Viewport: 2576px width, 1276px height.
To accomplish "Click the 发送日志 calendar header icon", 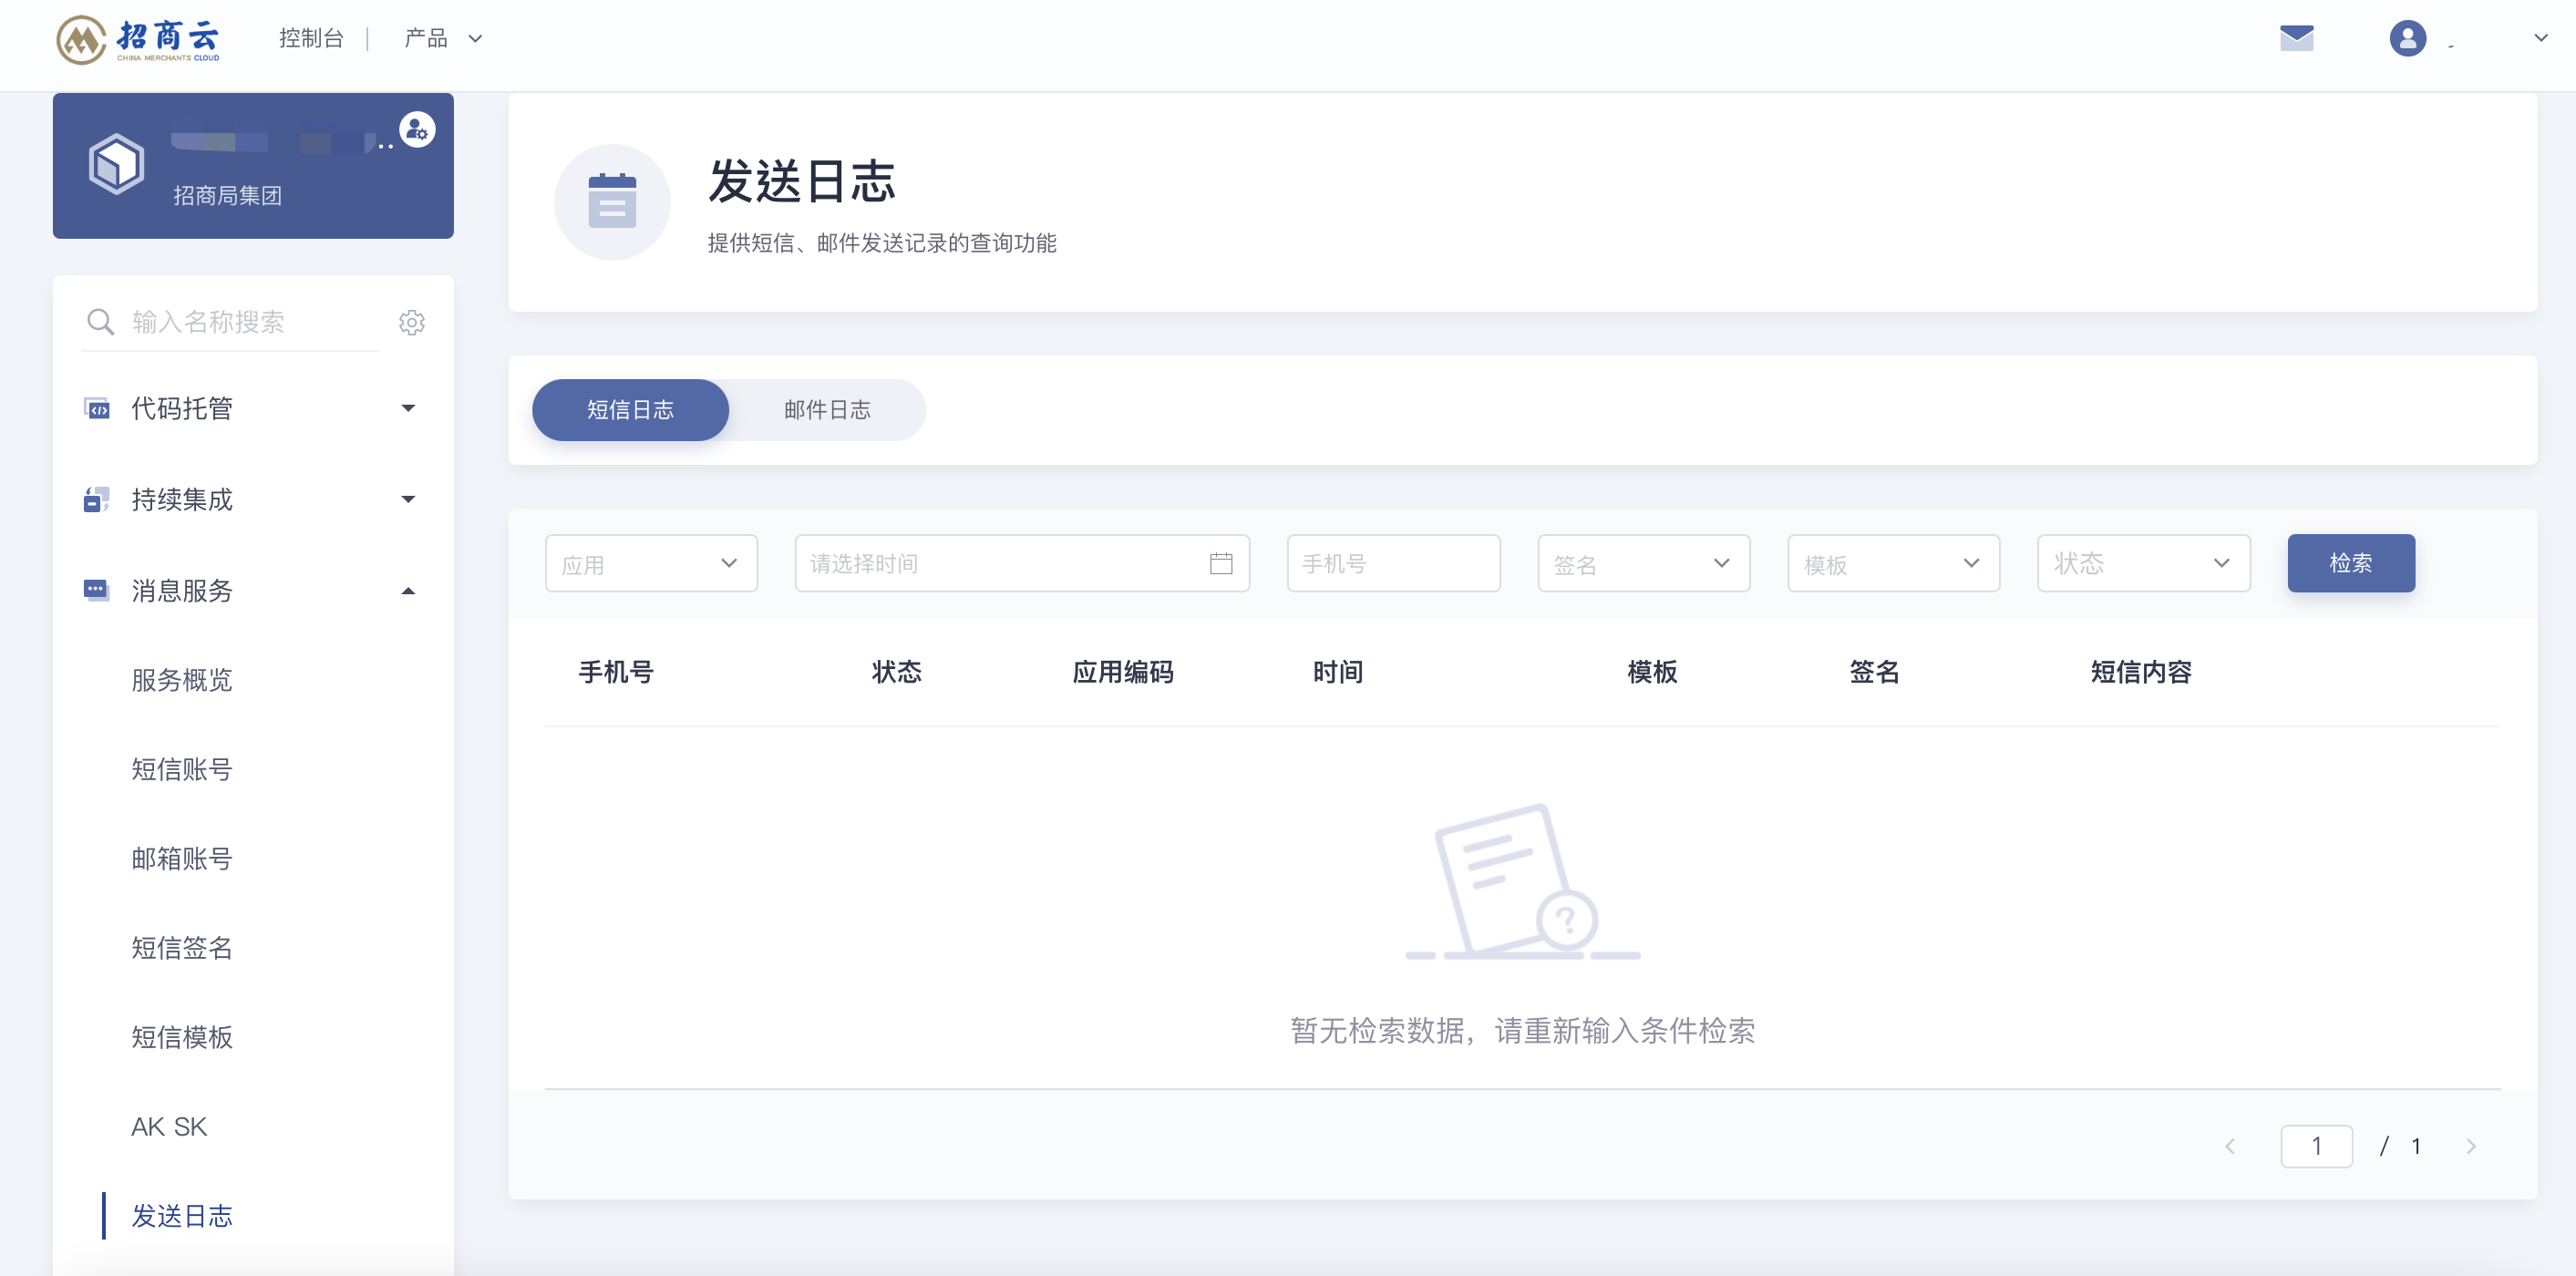I will coord(612,202).
